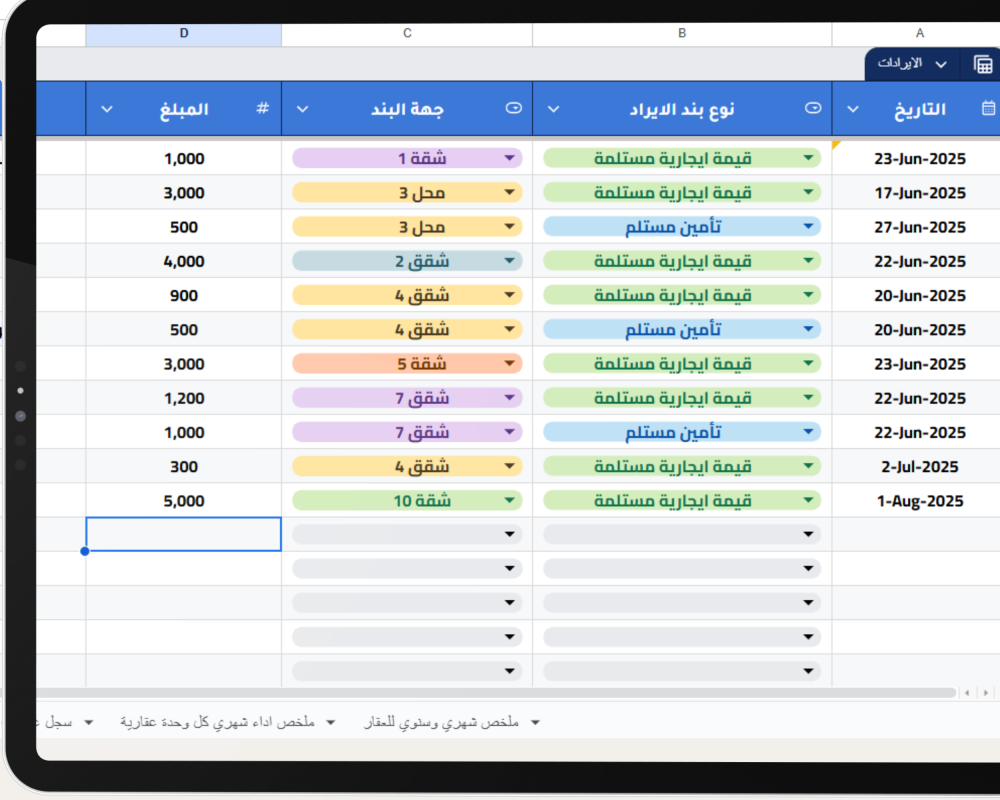Viewport: 1000px width, 800px height.
Task: Click the amount cell 1,200
Action: [184, 398]
